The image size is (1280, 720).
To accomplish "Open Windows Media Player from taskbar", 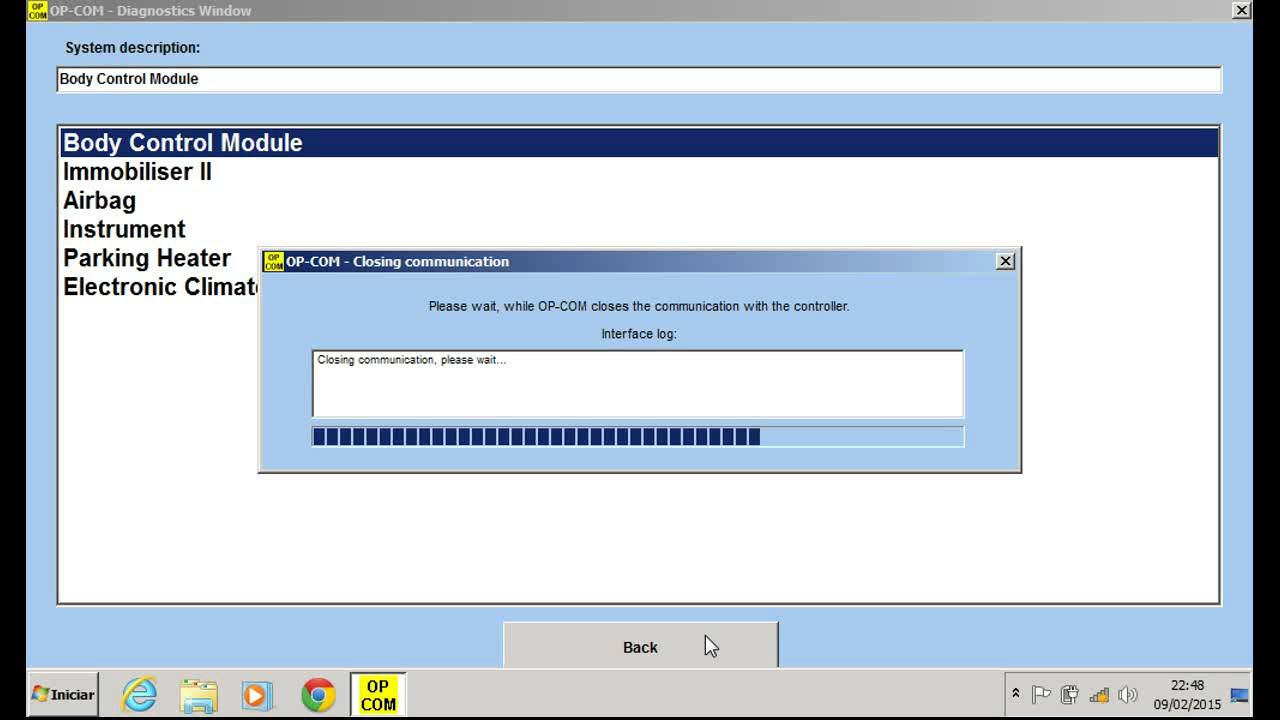I will 257,695.
